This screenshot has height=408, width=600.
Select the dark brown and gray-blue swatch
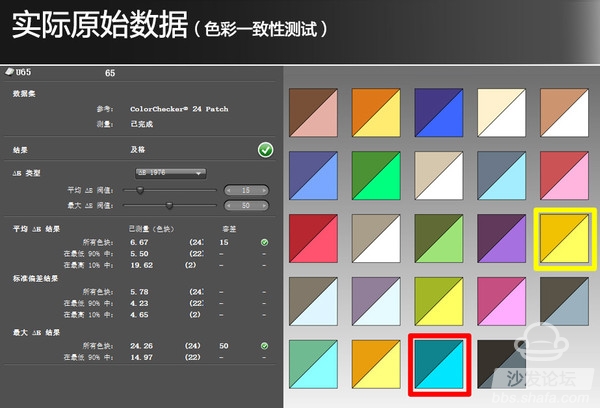[564, 302]
